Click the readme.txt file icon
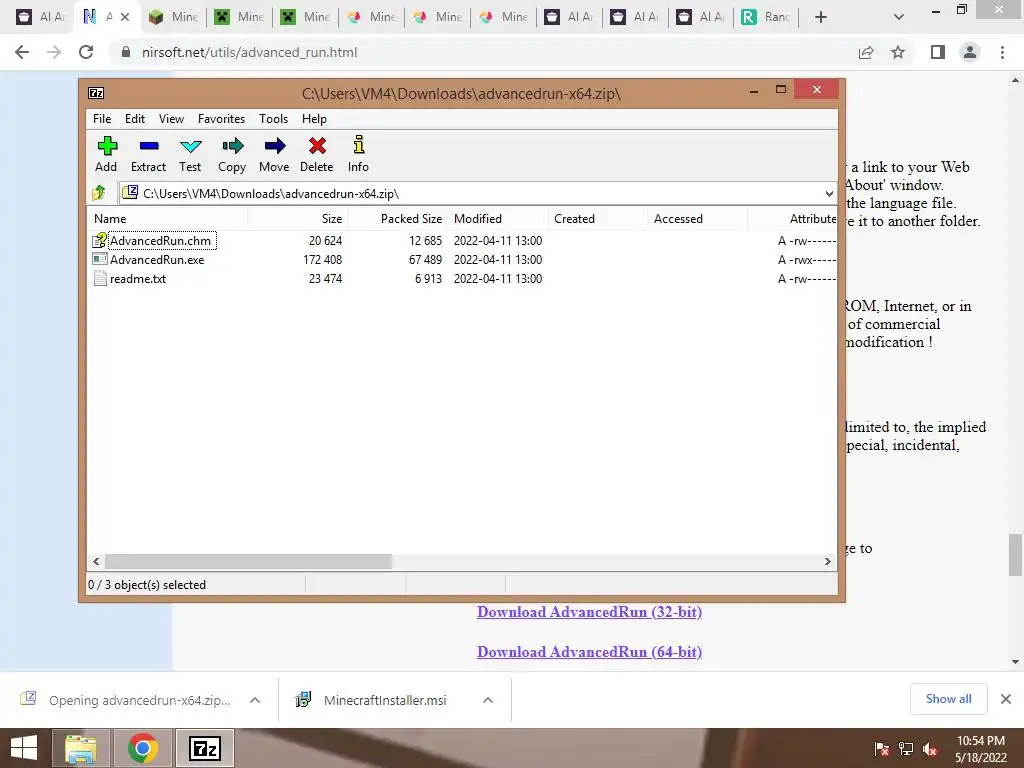The height and width of the screenshot is (768, 1024). [x=100, y=278]
